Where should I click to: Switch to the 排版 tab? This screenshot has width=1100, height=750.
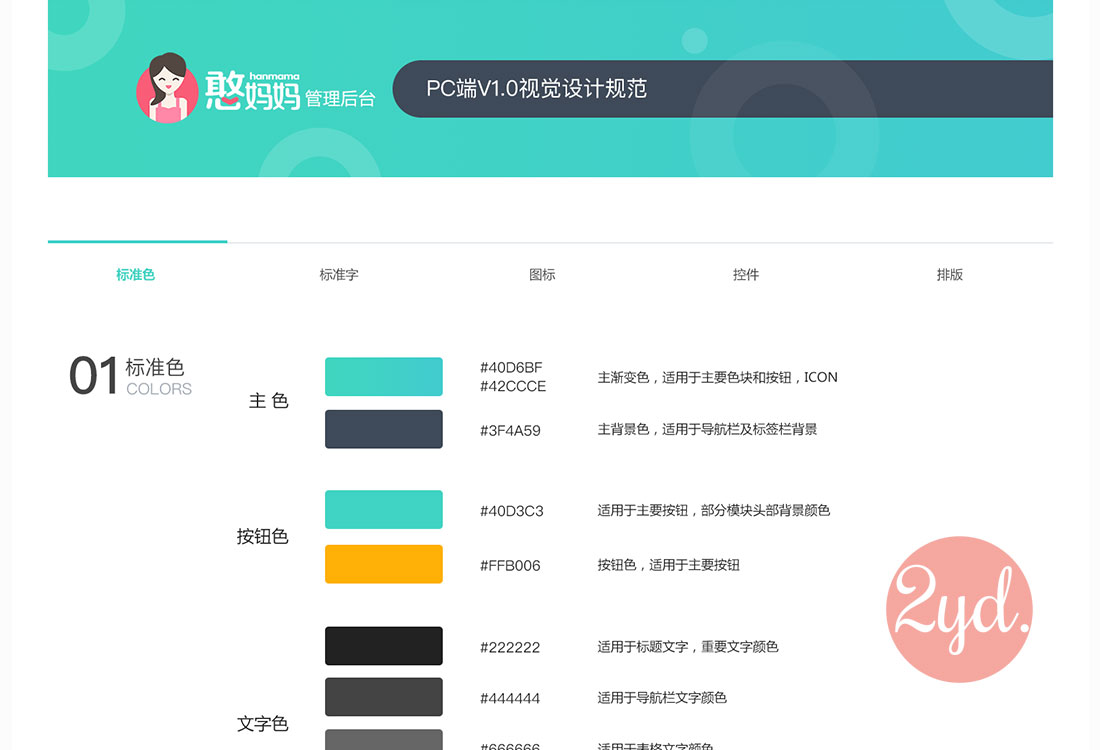(949, 275)
